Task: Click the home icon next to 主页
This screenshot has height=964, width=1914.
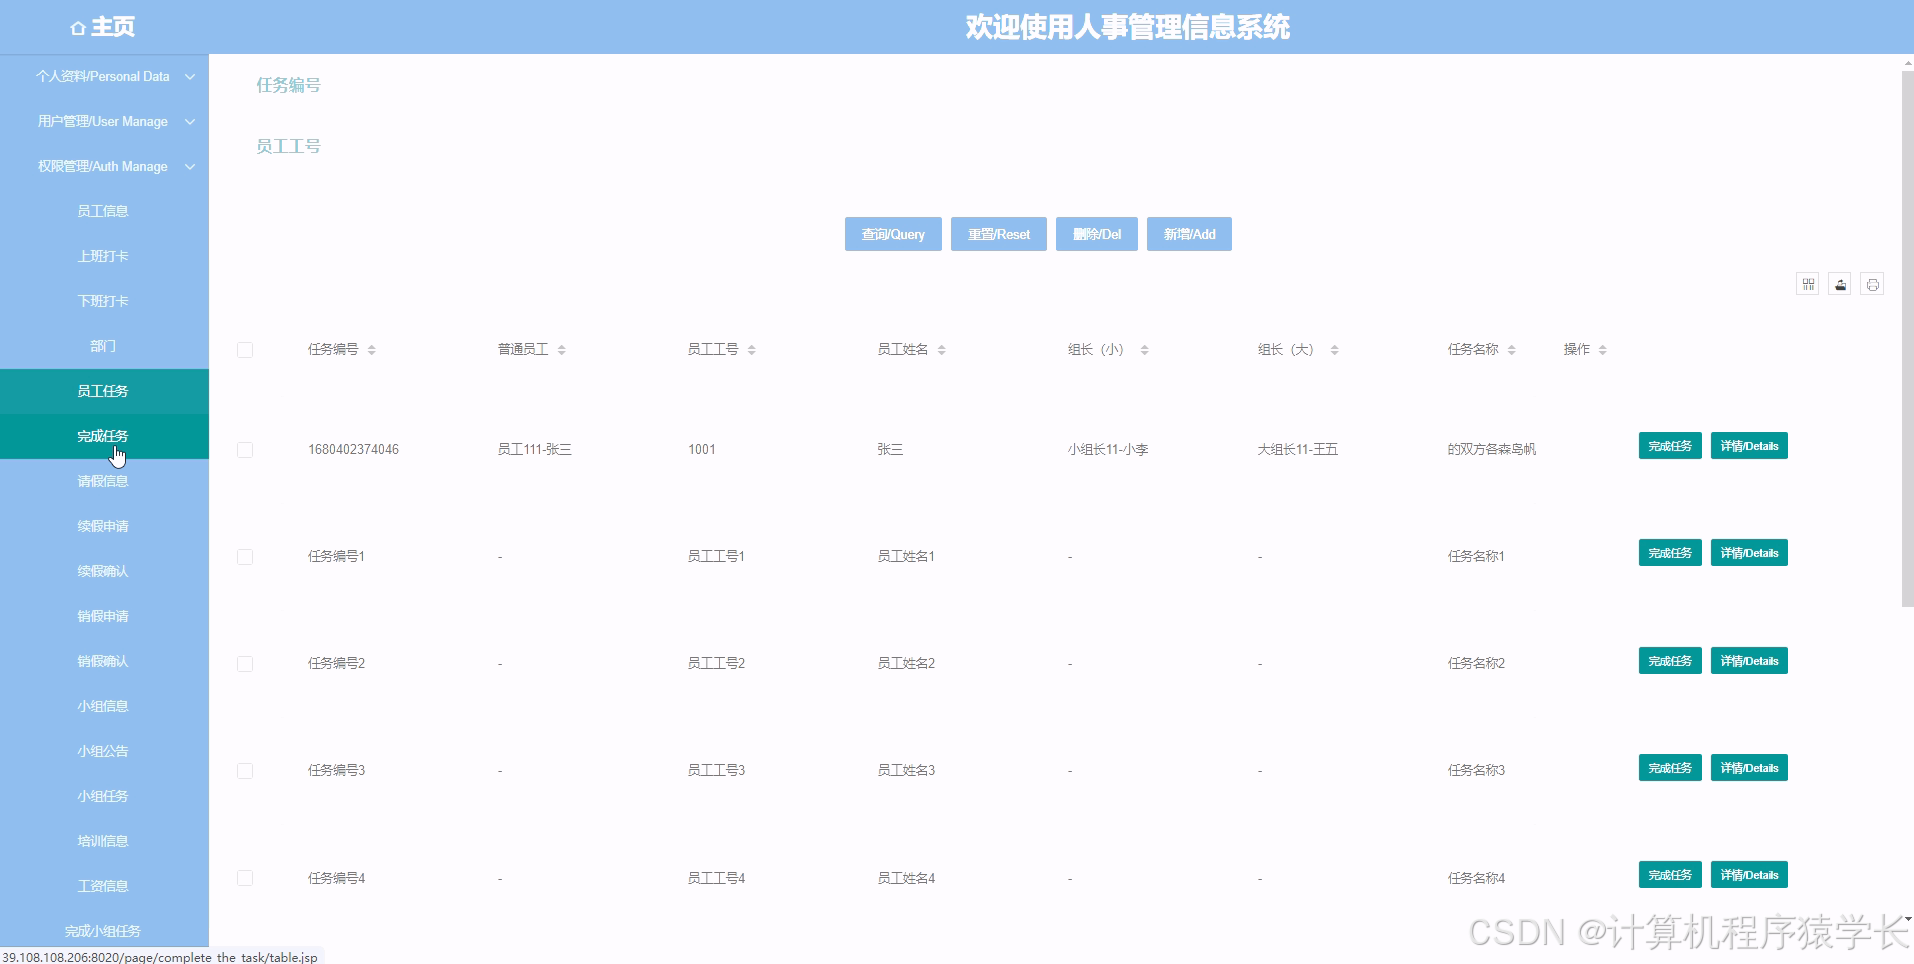Action: 78,27
